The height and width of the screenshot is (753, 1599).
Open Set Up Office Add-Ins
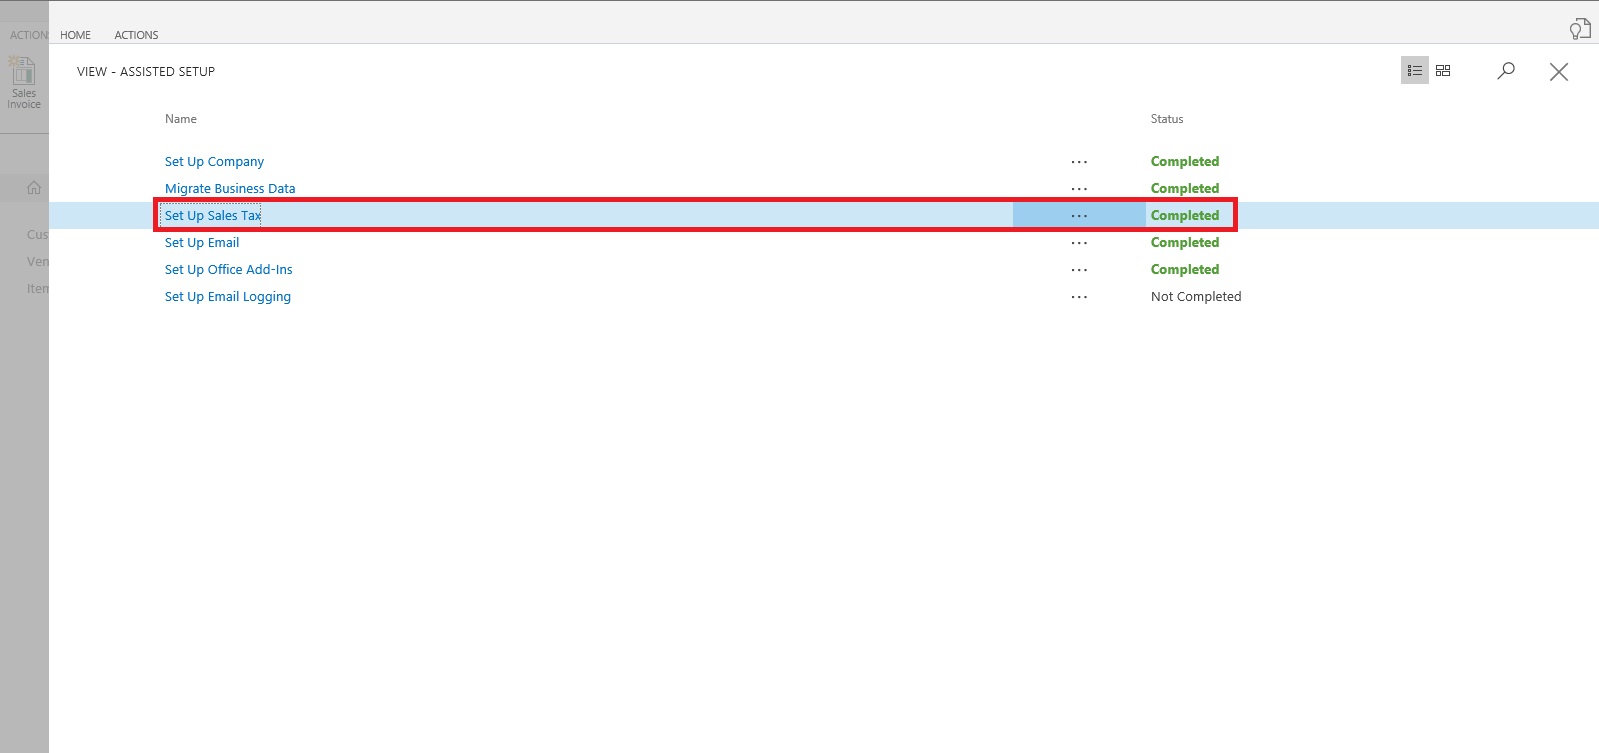(228, 270)
